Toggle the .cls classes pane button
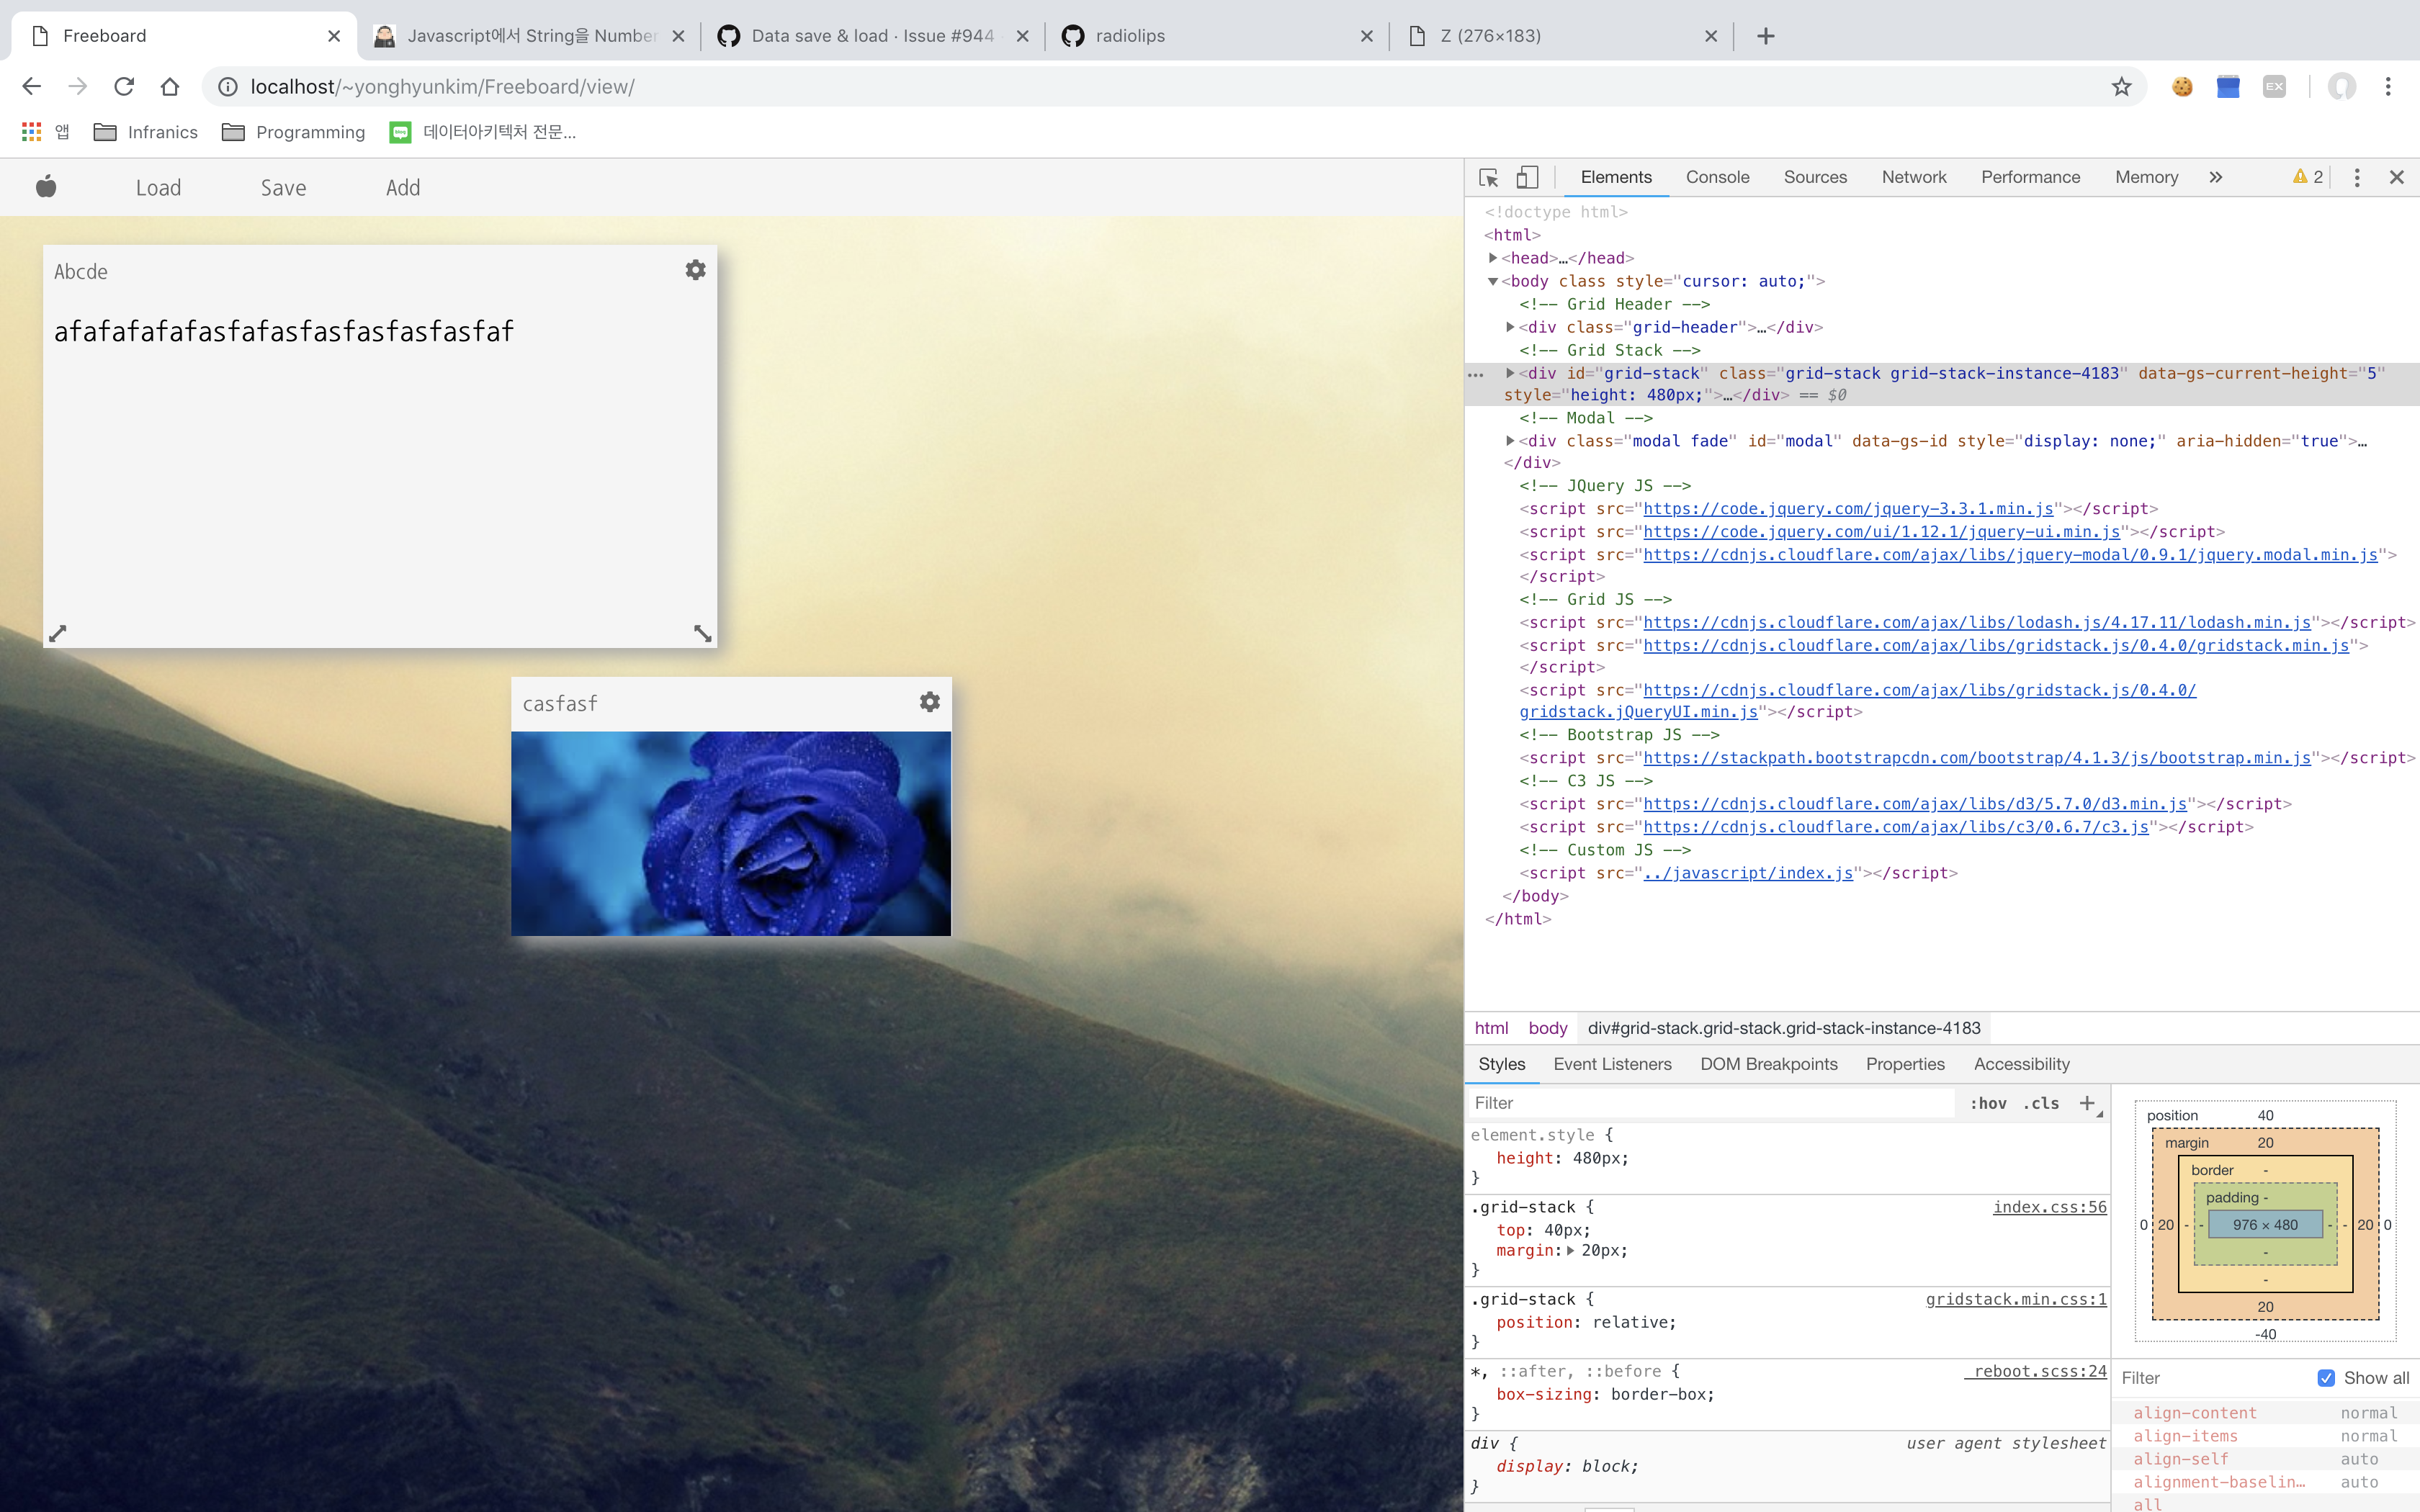Image resolution: width=2420 pixels, height=1512 pixels. coord(2041,1103)
